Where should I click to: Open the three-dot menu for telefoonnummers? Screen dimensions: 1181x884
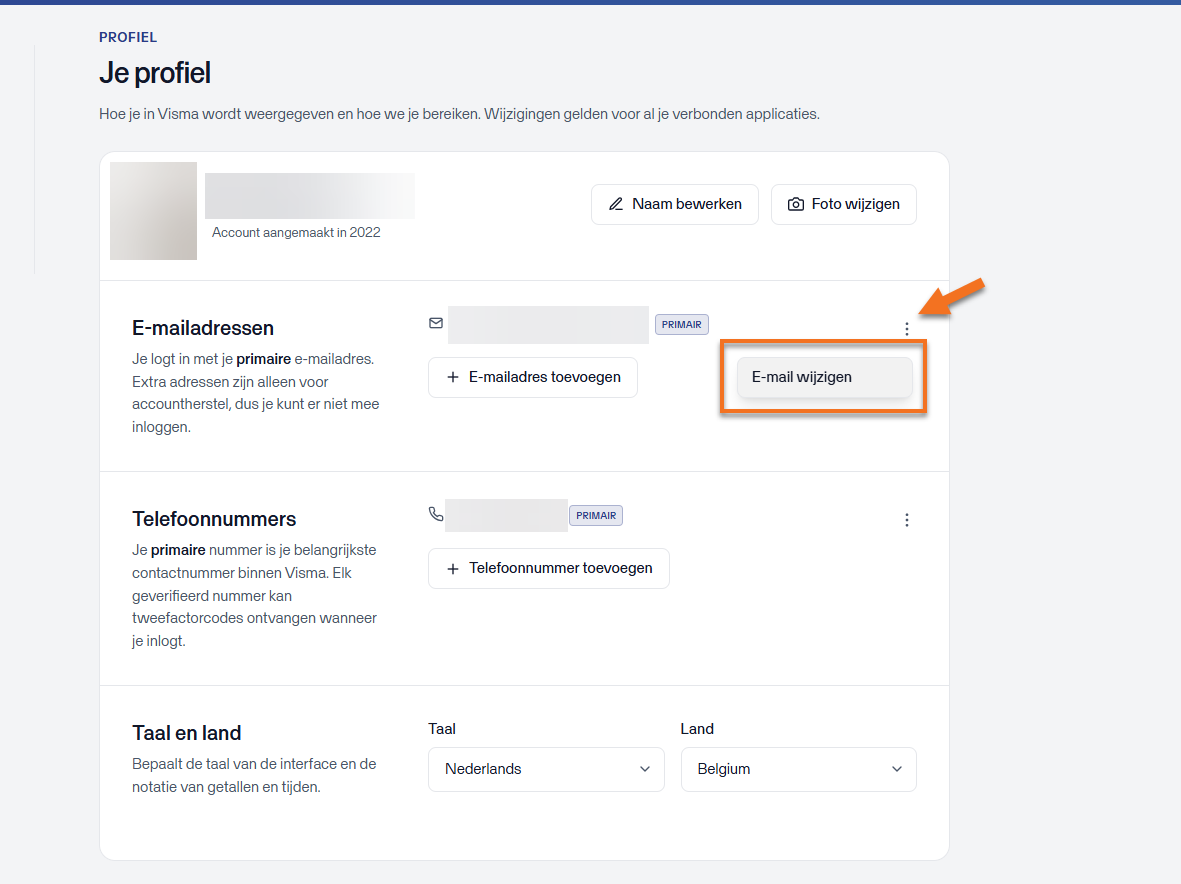[x=907, y=520]
